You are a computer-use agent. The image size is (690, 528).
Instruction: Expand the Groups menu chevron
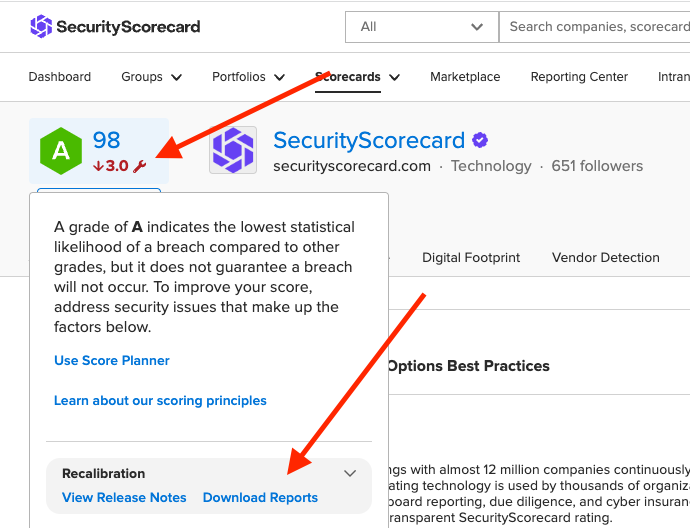176,77
